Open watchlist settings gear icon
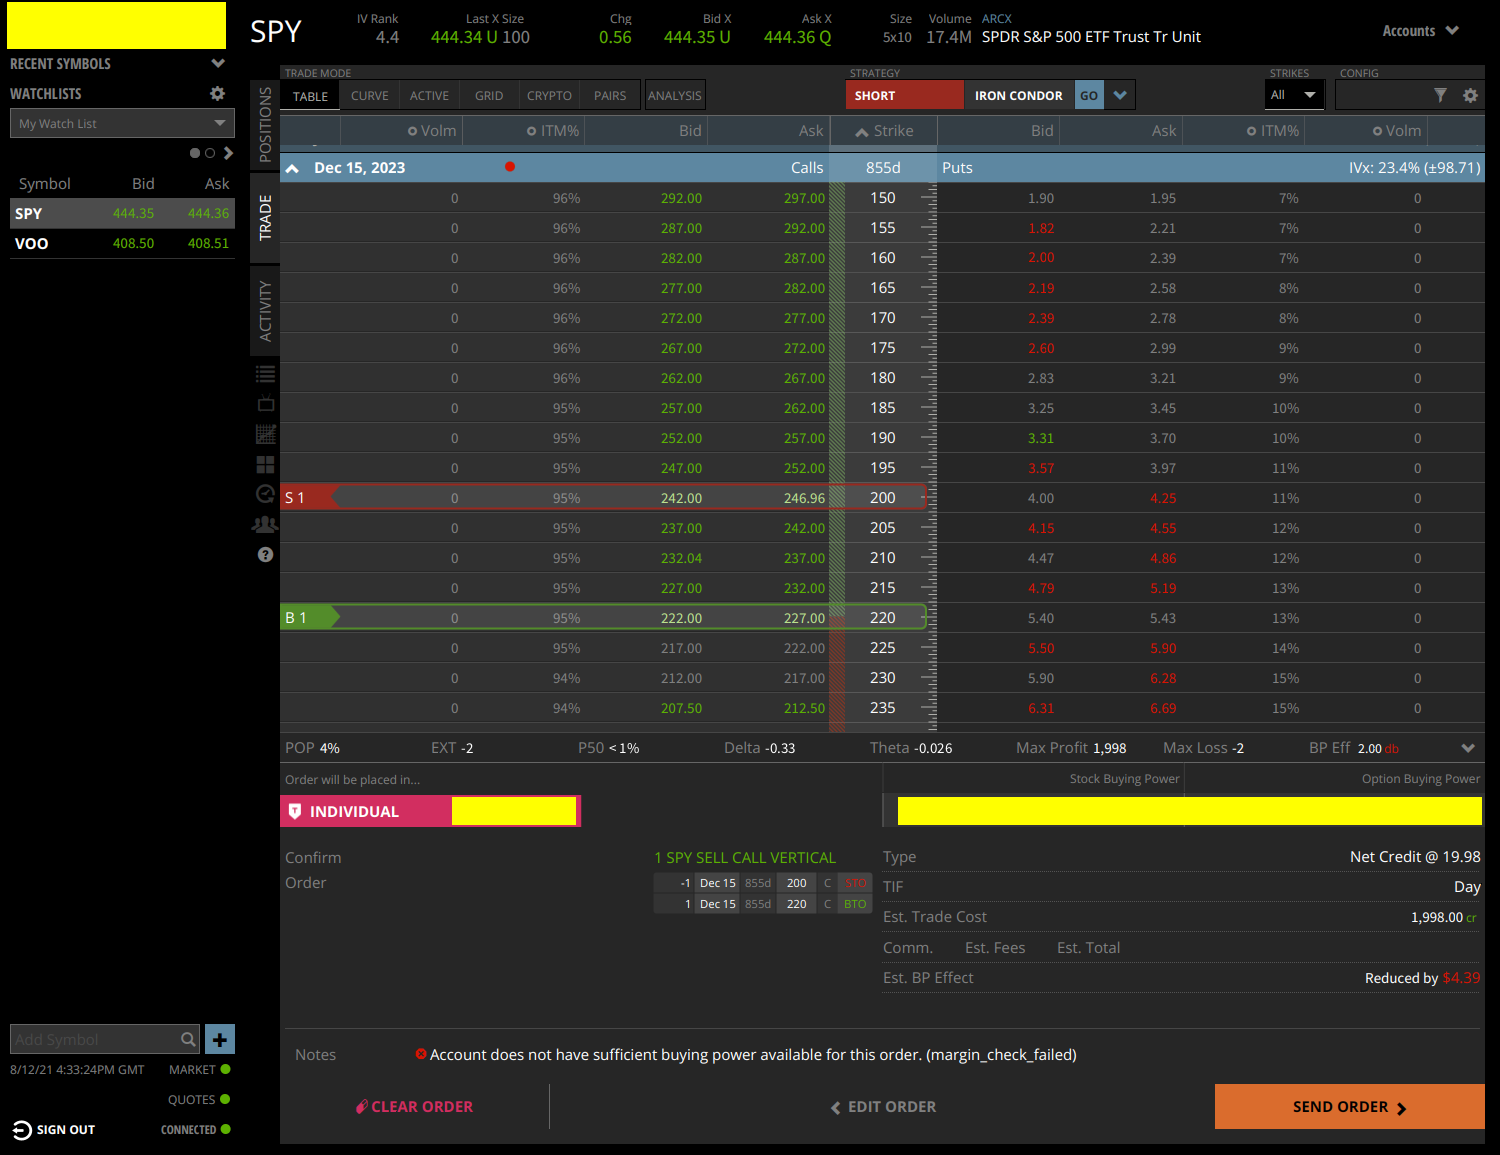Image resolution: width=1500 pixels, height=1155 pixels. coord(217,93)
